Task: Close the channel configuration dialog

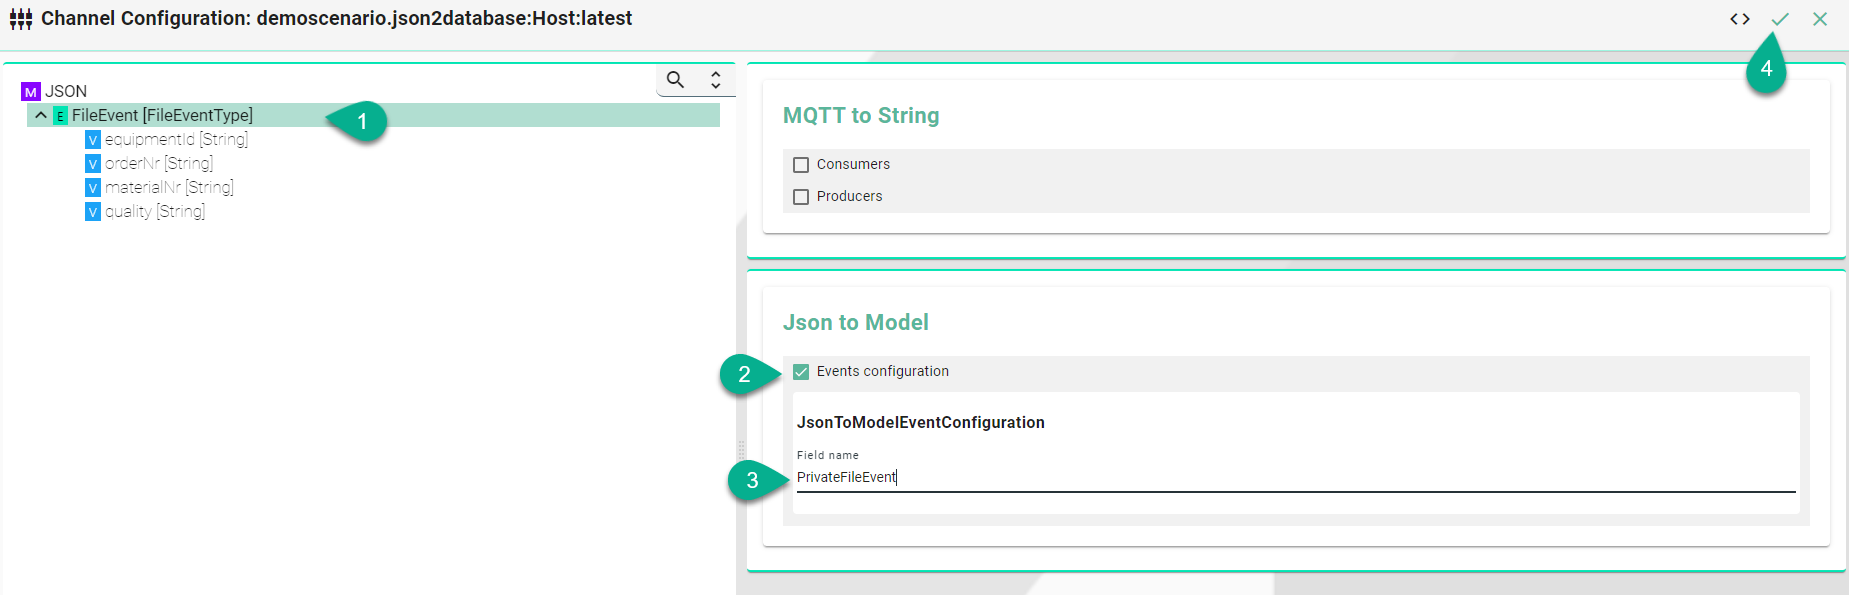Action: [1820, 19]
